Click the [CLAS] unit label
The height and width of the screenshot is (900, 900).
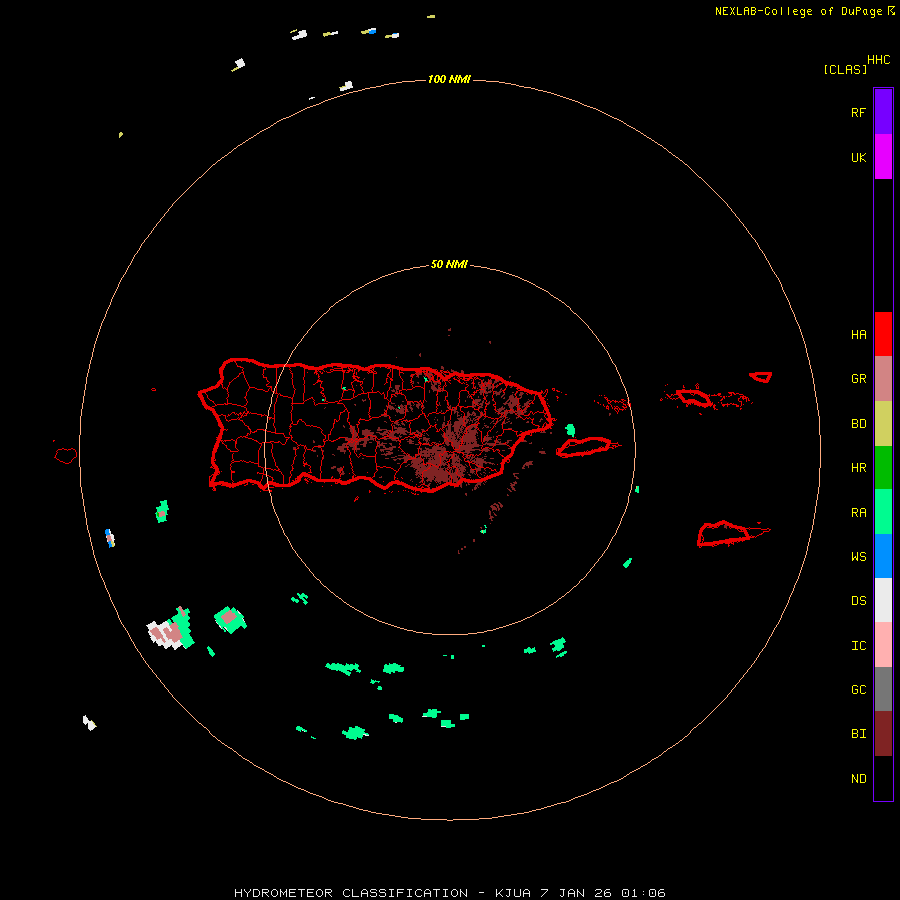tap(845, 69)
